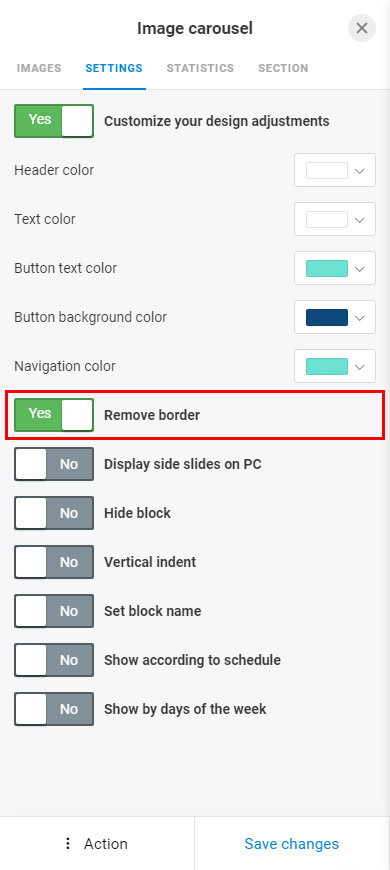Open the Navigation color dropdown chevron
The image size is (390, 870).
pos(359,367)
